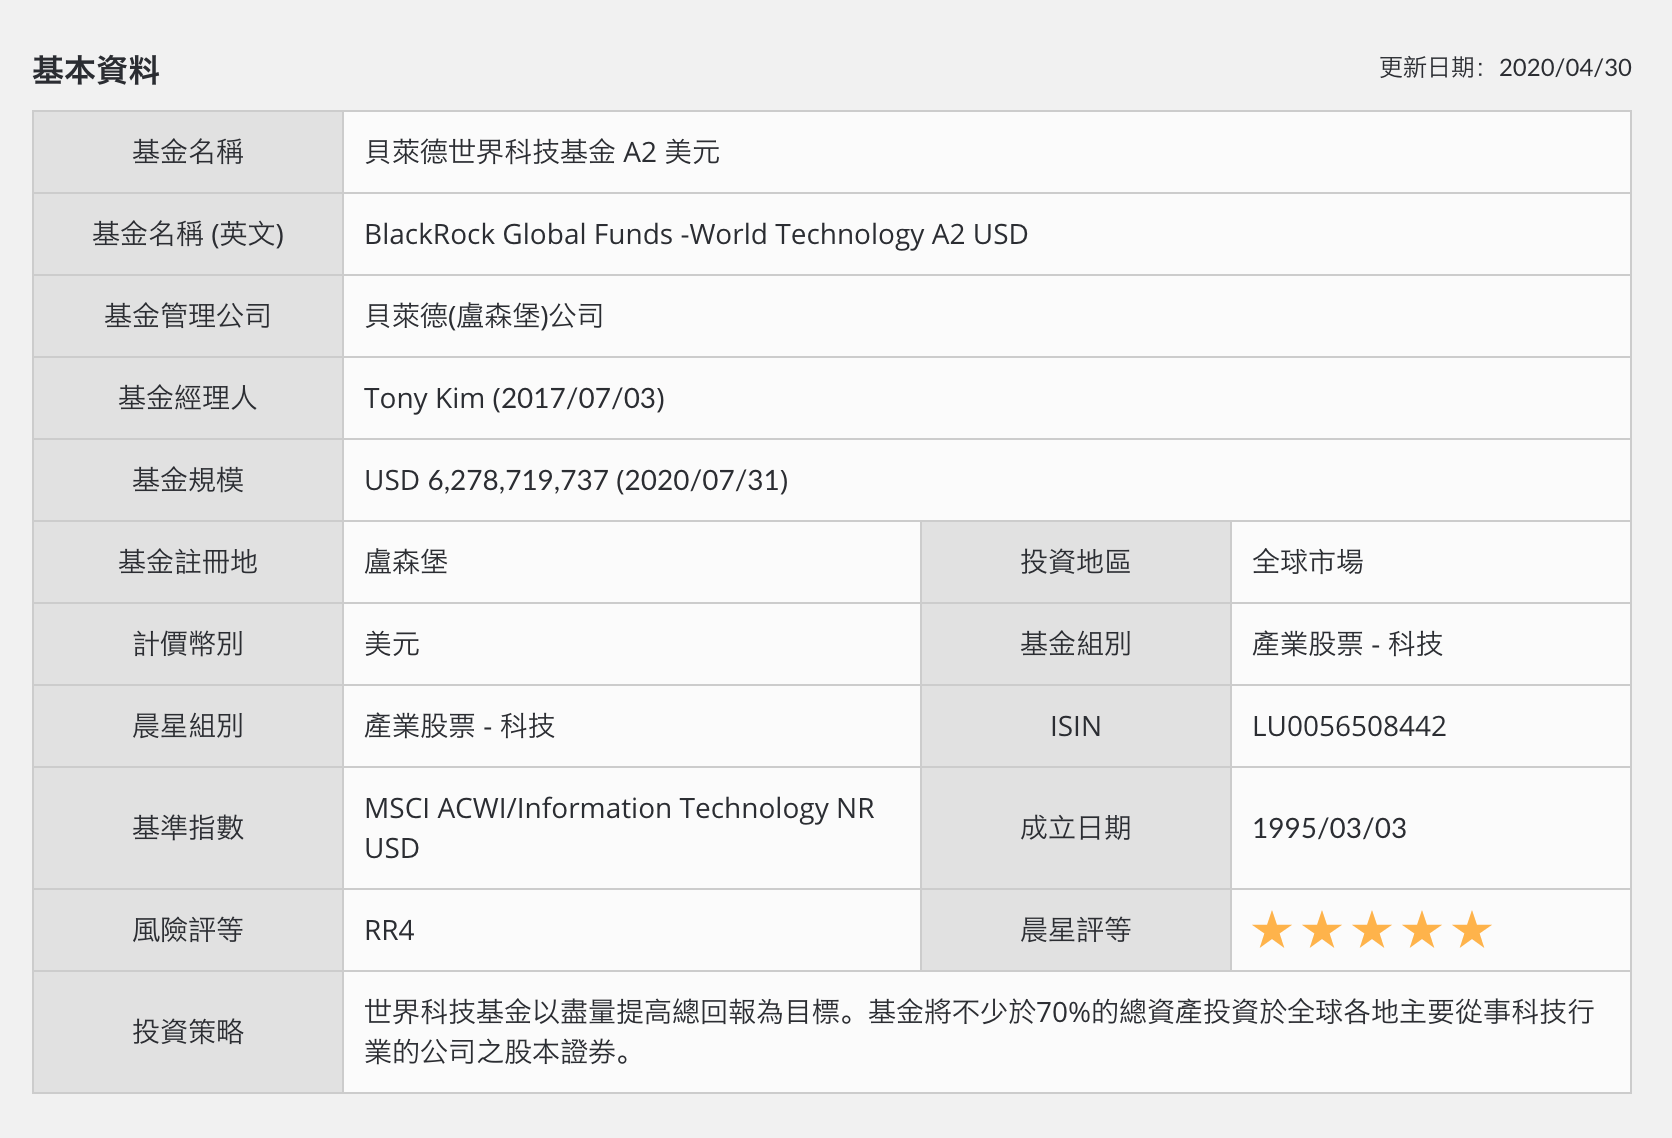Select the 基金管理公司 row value 貝萊德(盧森堡)公司
Screen dimensions: 1672x1138
click(x=485, y=316)
